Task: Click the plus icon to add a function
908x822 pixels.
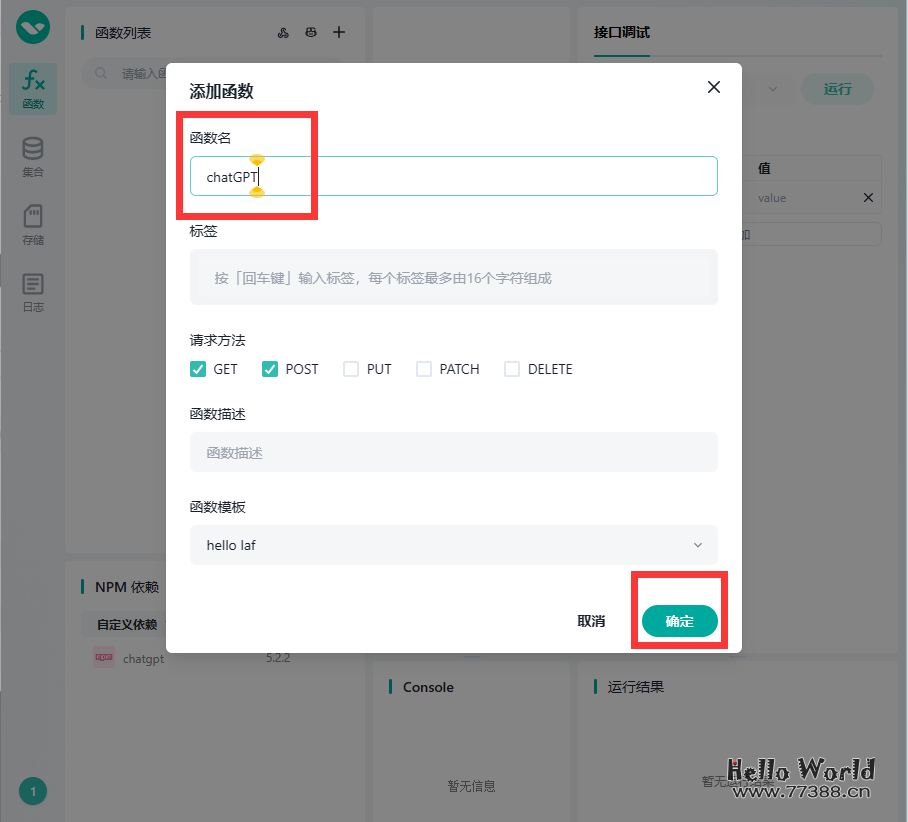Action: pos(339,32)
